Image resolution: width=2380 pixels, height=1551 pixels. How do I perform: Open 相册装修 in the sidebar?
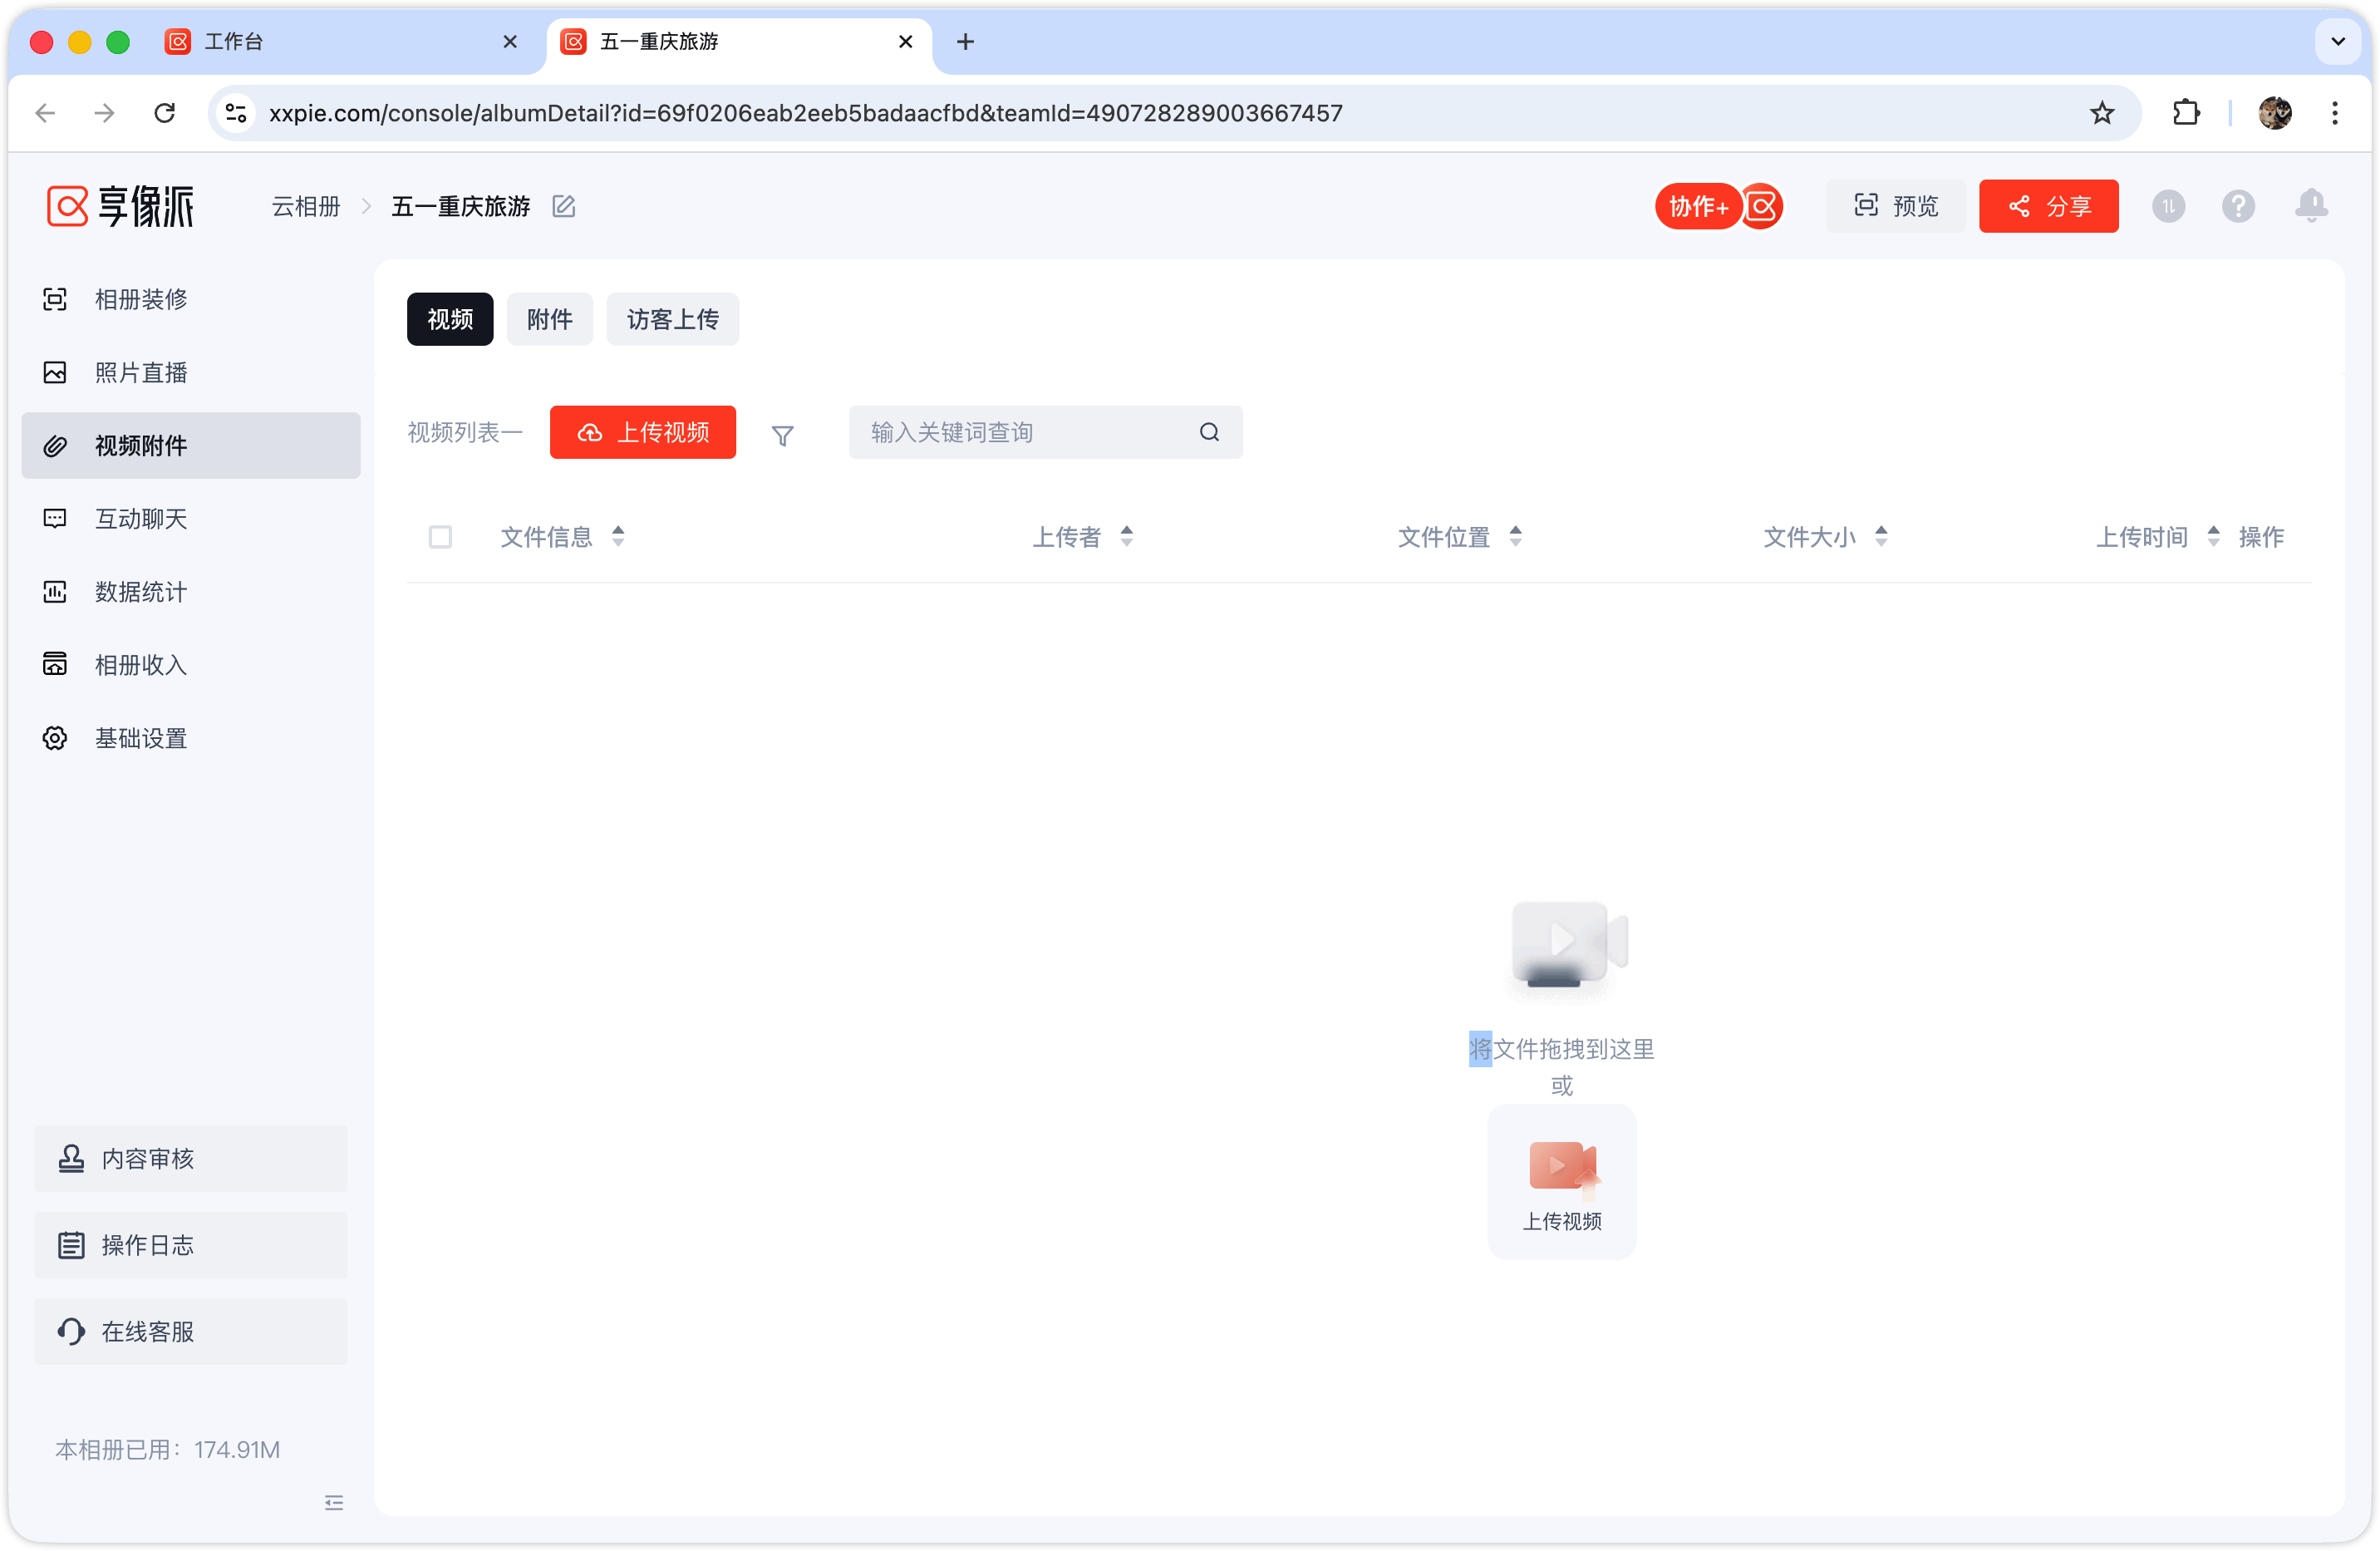[x=190, y=299]
